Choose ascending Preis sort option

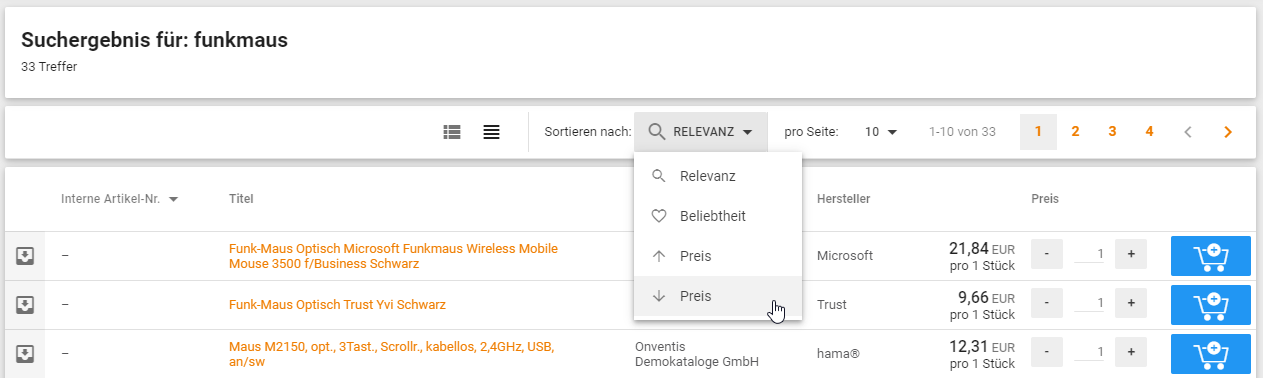pos(718,256)
